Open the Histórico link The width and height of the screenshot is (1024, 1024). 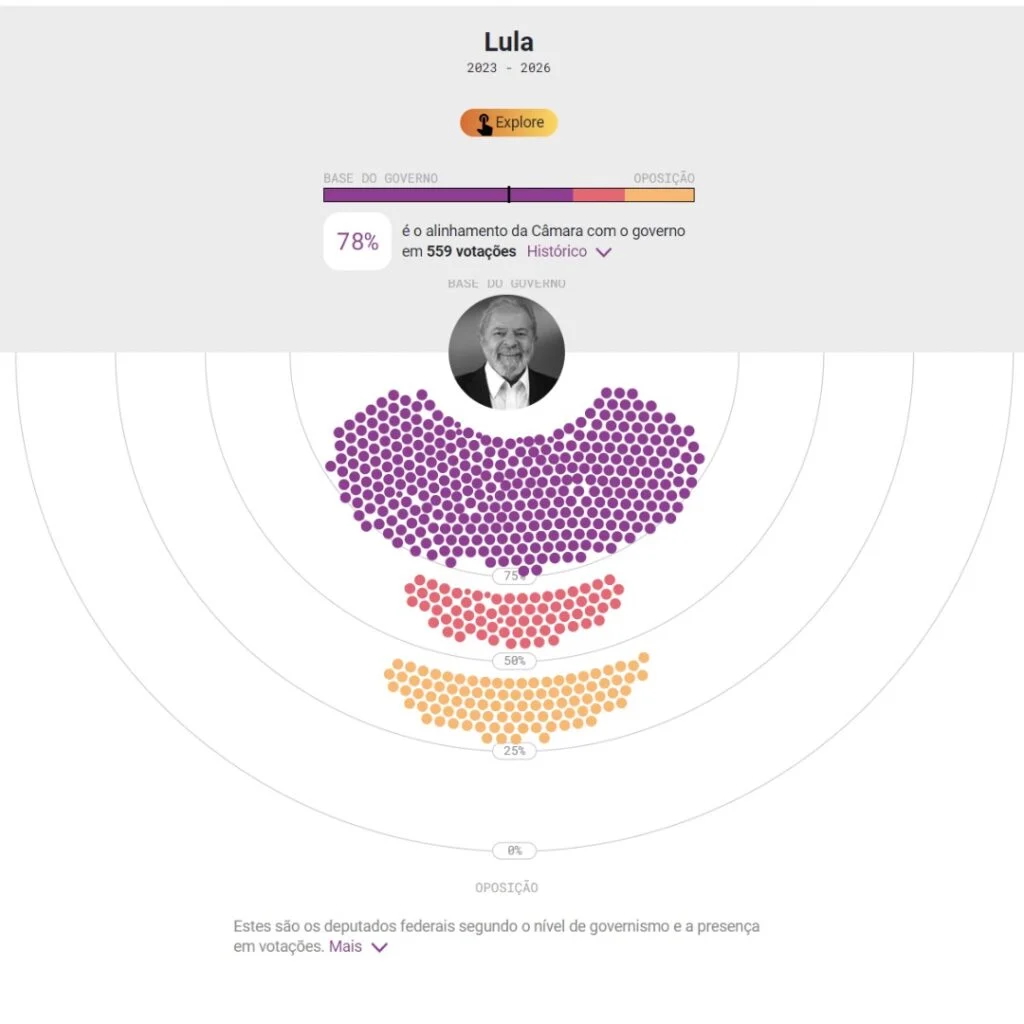click(x=557, y=252)
